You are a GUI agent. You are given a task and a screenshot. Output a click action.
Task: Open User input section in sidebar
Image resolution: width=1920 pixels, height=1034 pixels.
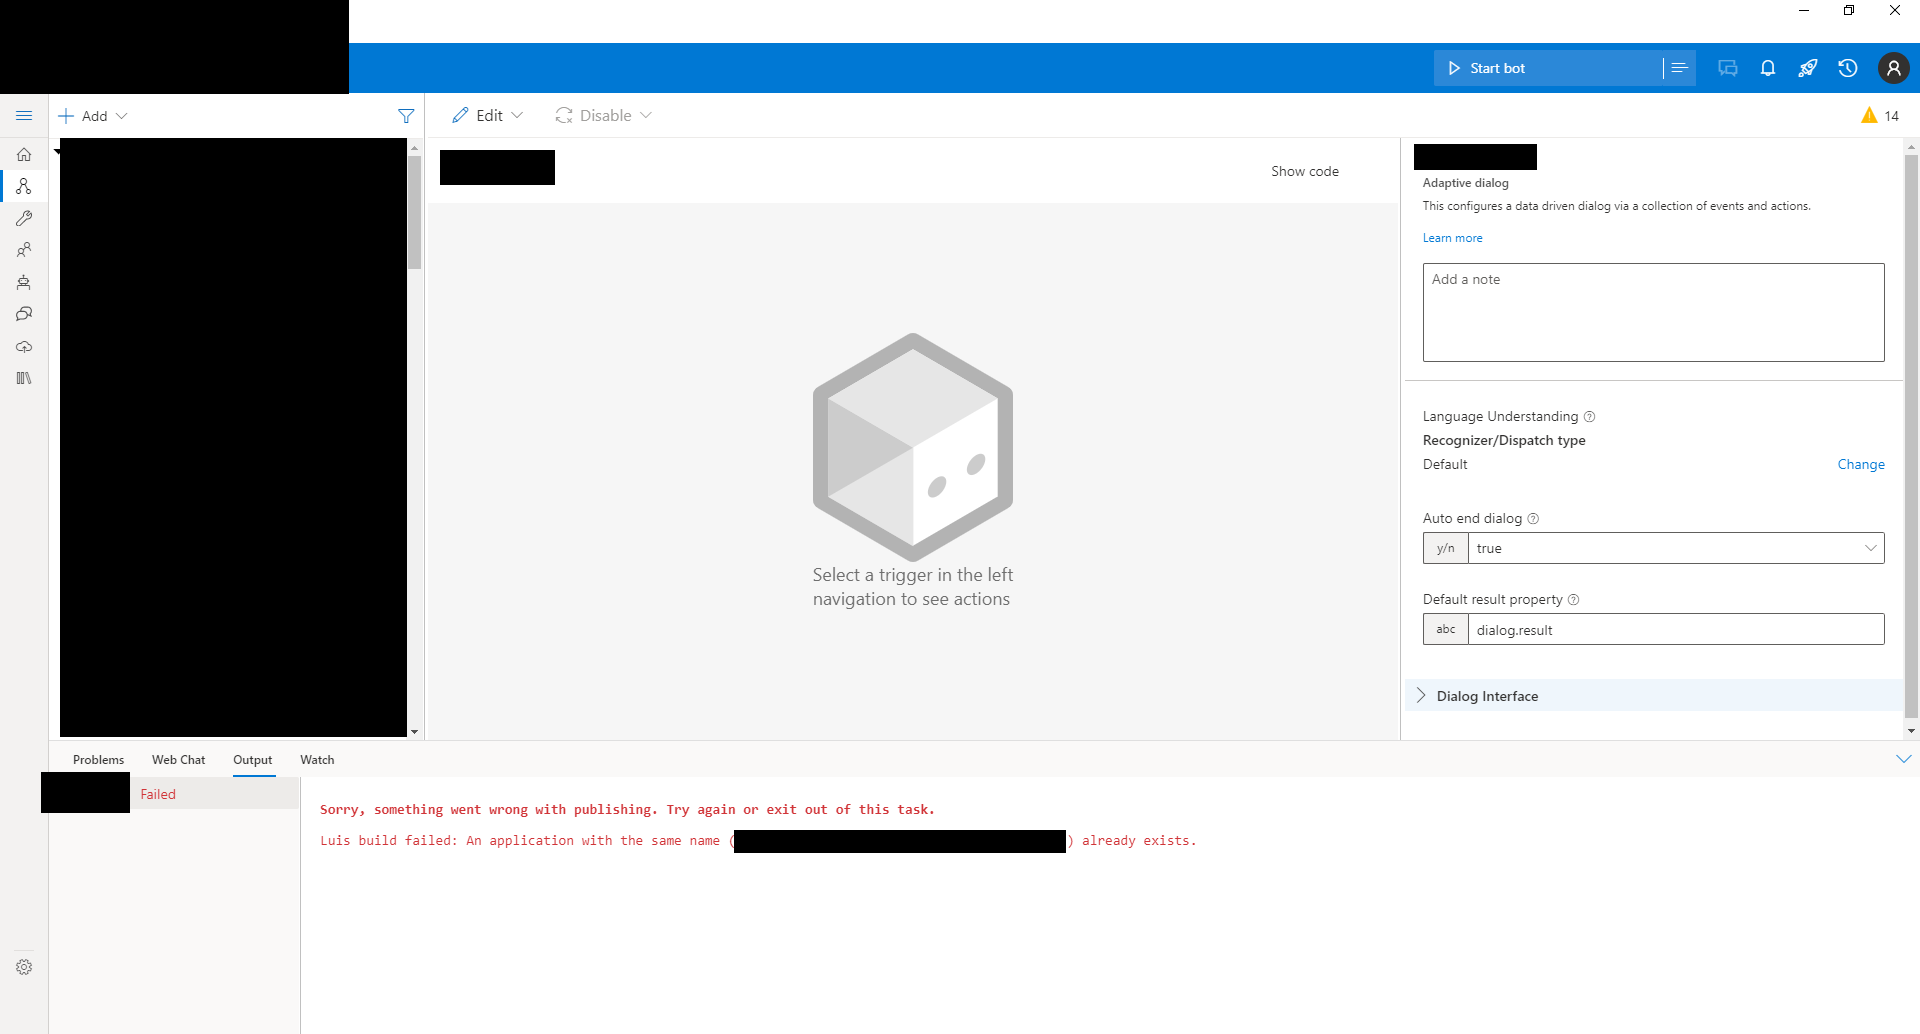[x=24, y=250]
